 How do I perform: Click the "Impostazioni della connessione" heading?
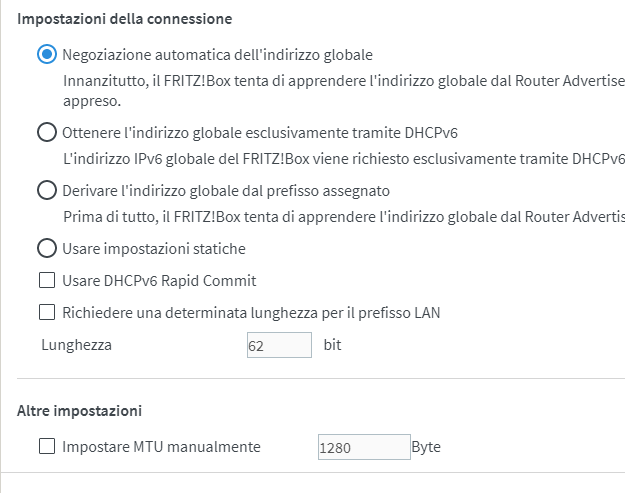click(x=125, y=19)
